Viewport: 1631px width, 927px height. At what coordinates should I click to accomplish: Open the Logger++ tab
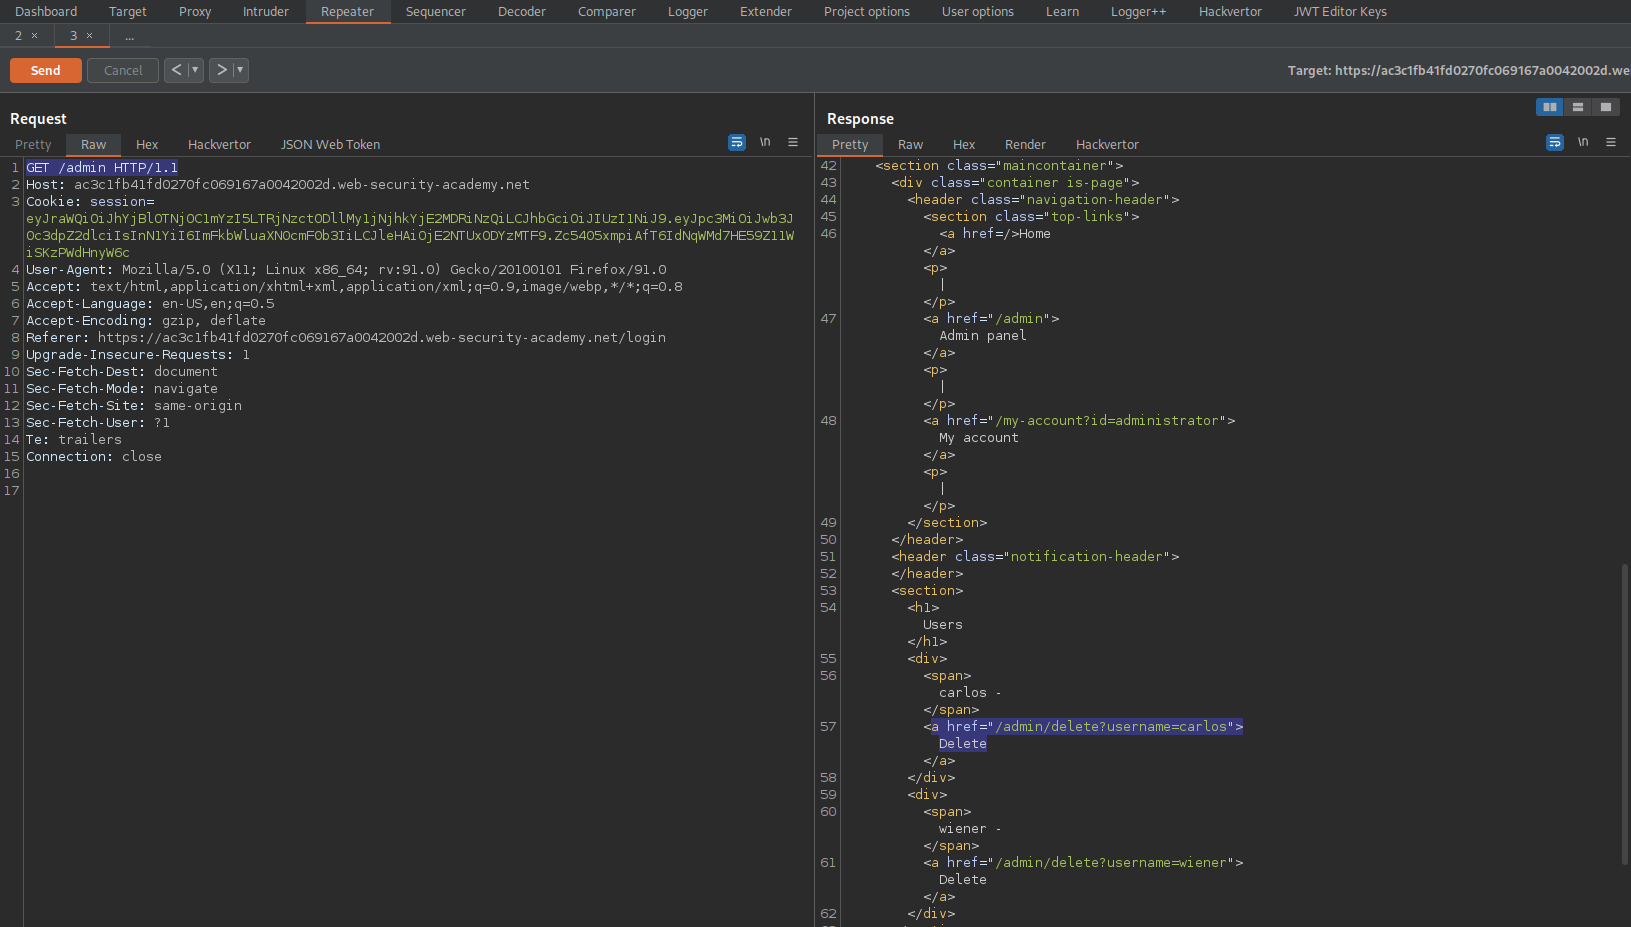(1139, 12)
